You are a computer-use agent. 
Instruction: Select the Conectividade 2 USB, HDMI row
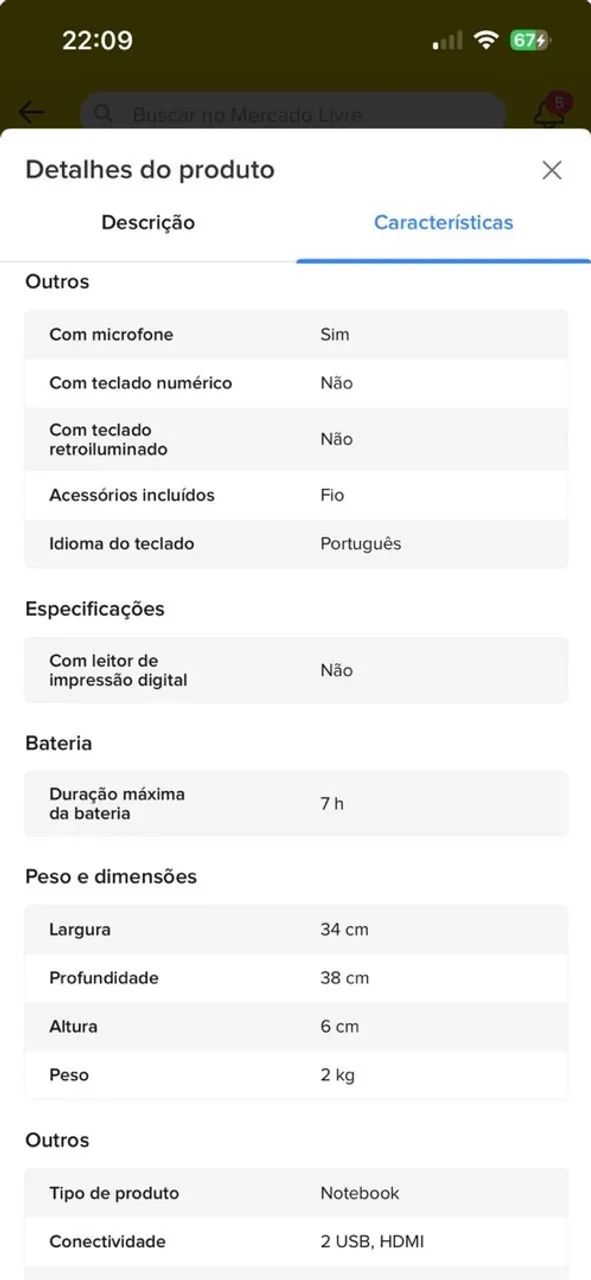point(296,1242)
